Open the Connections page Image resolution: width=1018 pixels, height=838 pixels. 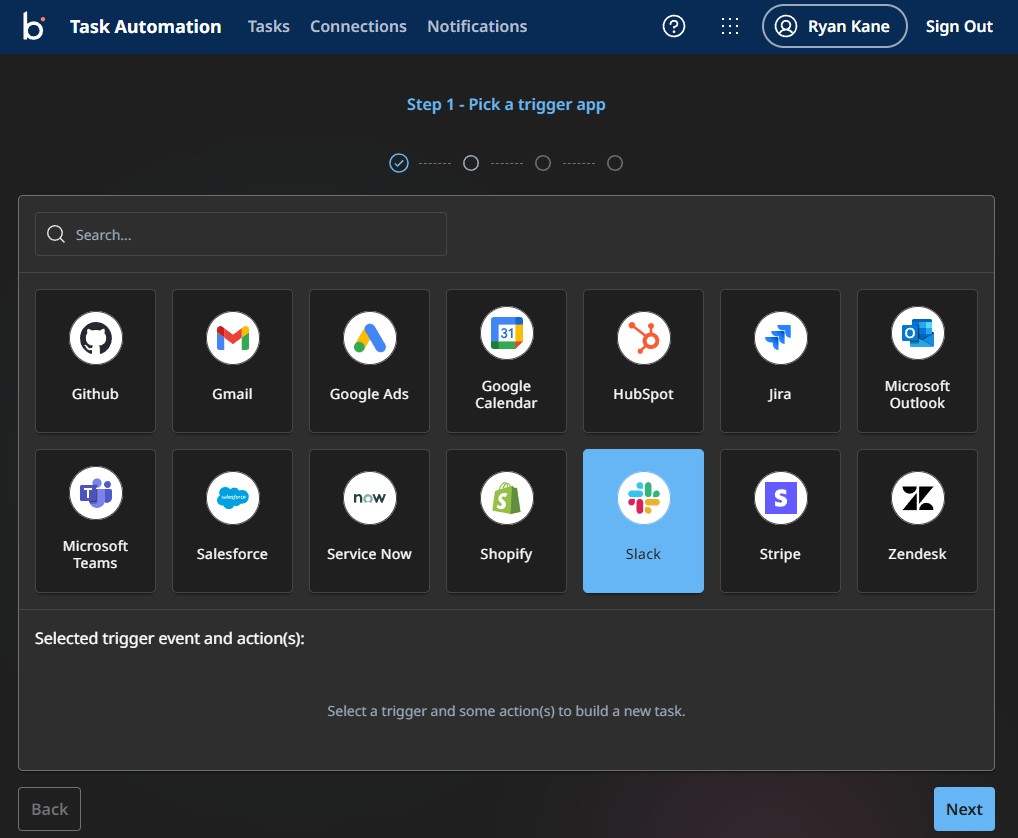[358, 26]
